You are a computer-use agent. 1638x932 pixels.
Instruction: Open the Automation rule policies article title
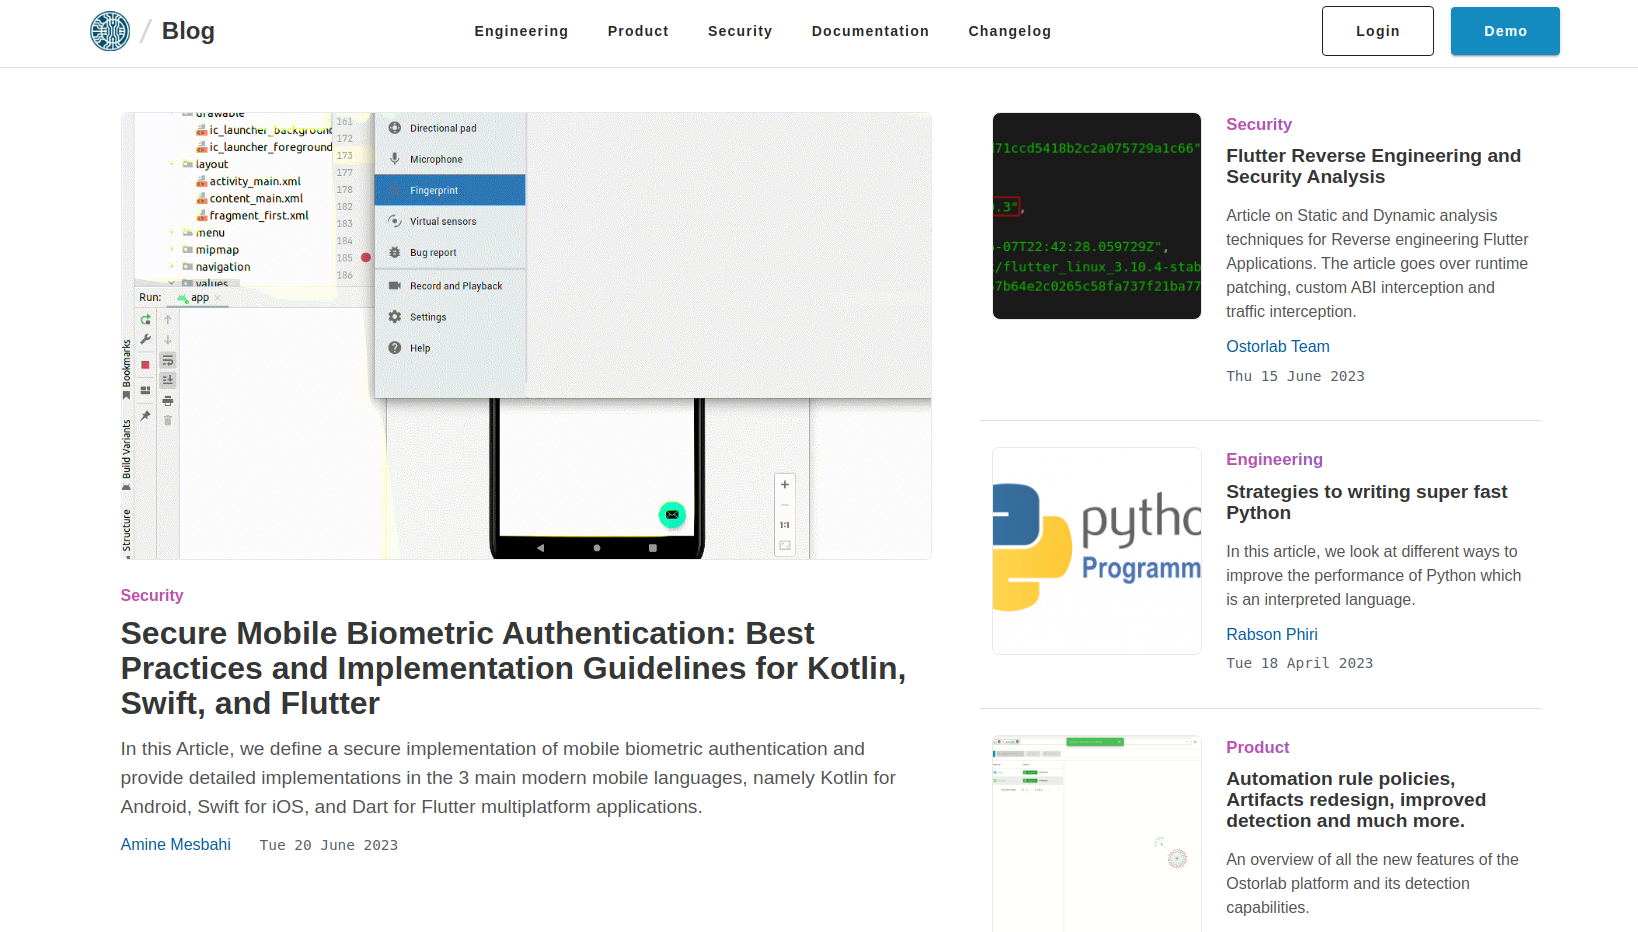(1356, 800)
